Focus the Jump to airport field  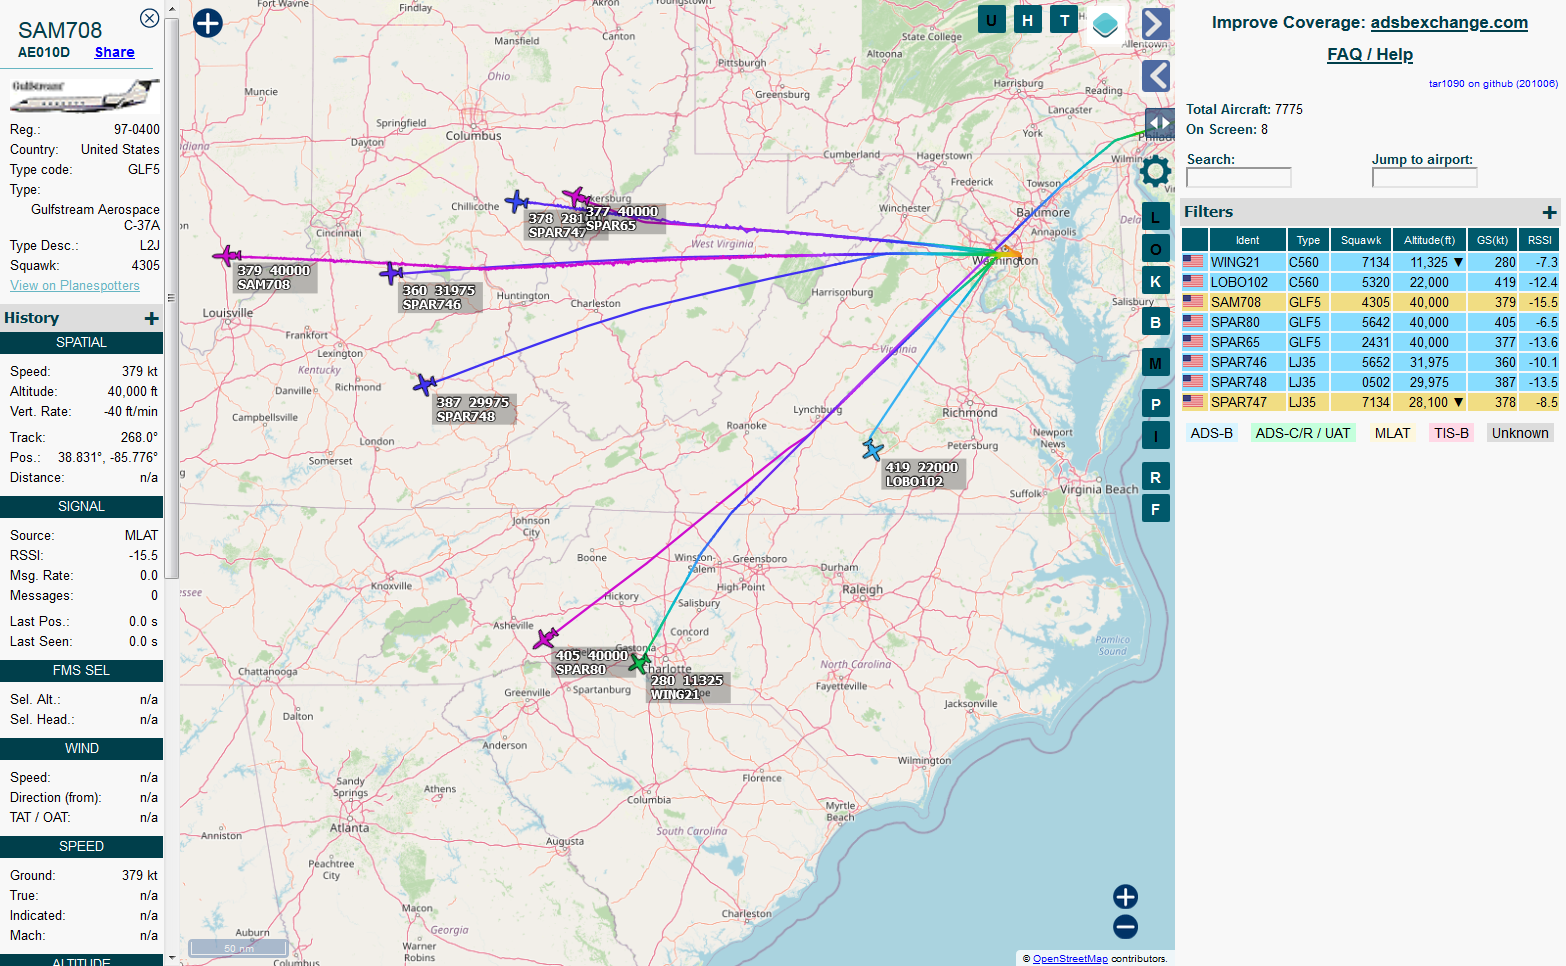coord(1424,177)
